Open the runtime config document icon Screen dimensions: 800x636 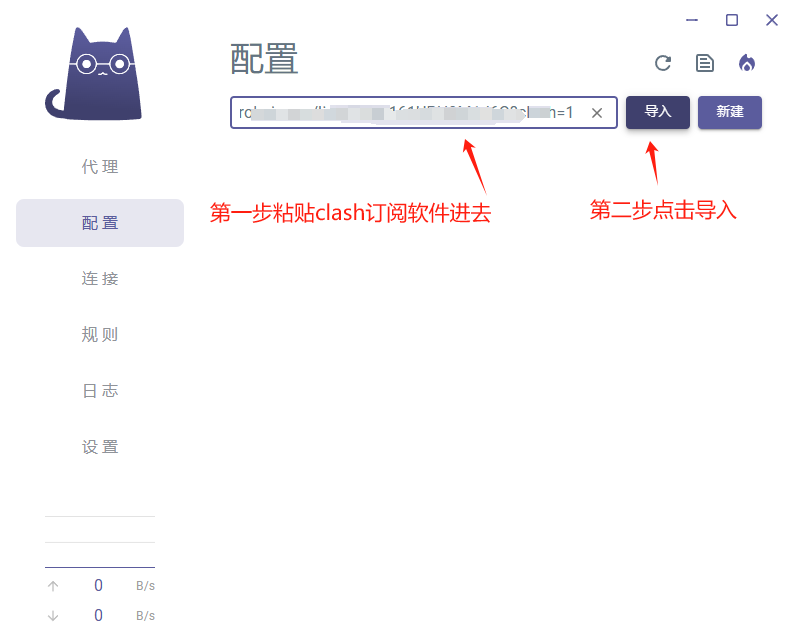click(705, 63)
